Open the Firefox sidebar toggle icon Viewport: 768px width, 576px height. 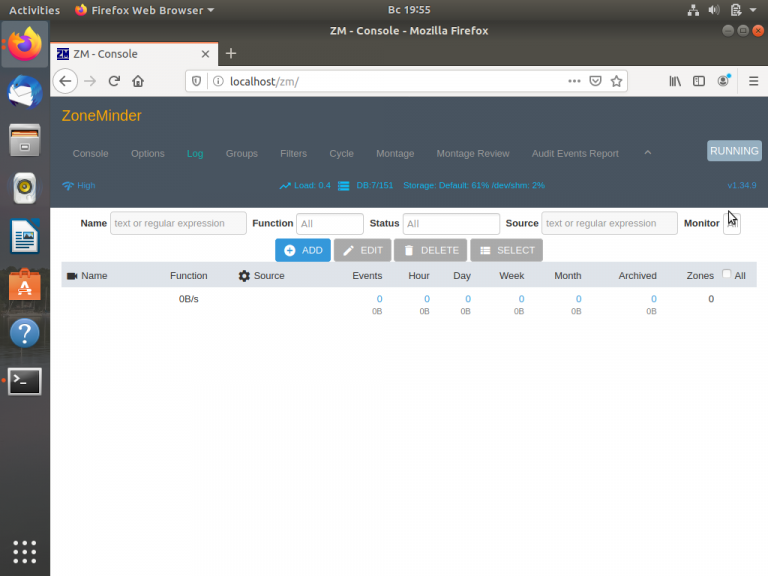coord(698,81)
